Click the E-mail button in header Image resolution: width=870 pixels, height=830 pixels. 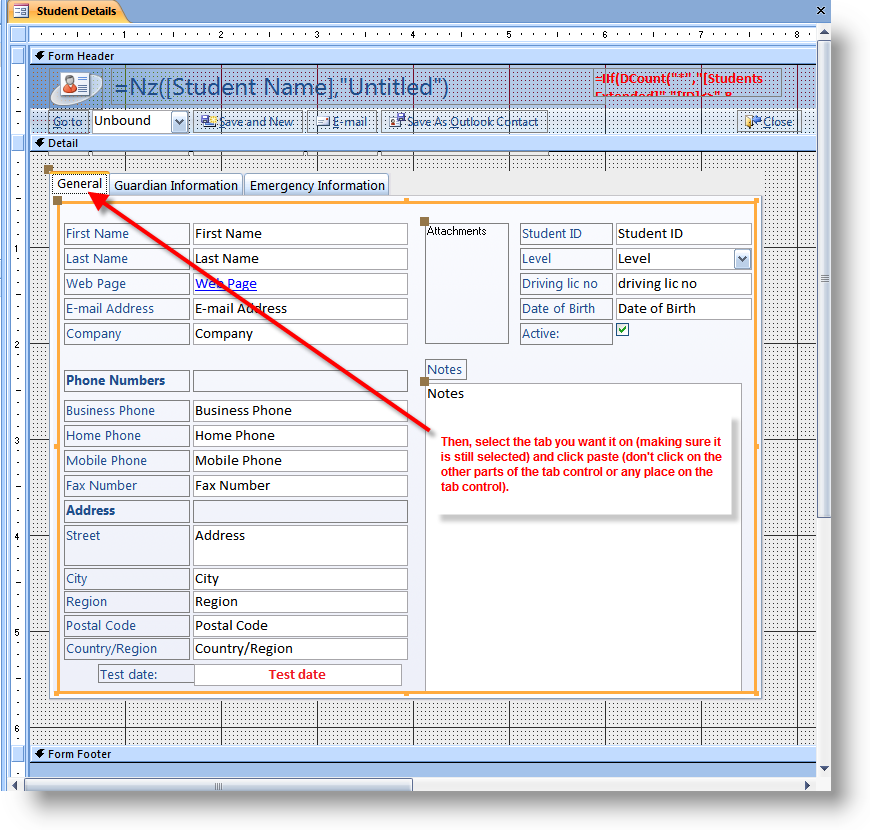342,122
